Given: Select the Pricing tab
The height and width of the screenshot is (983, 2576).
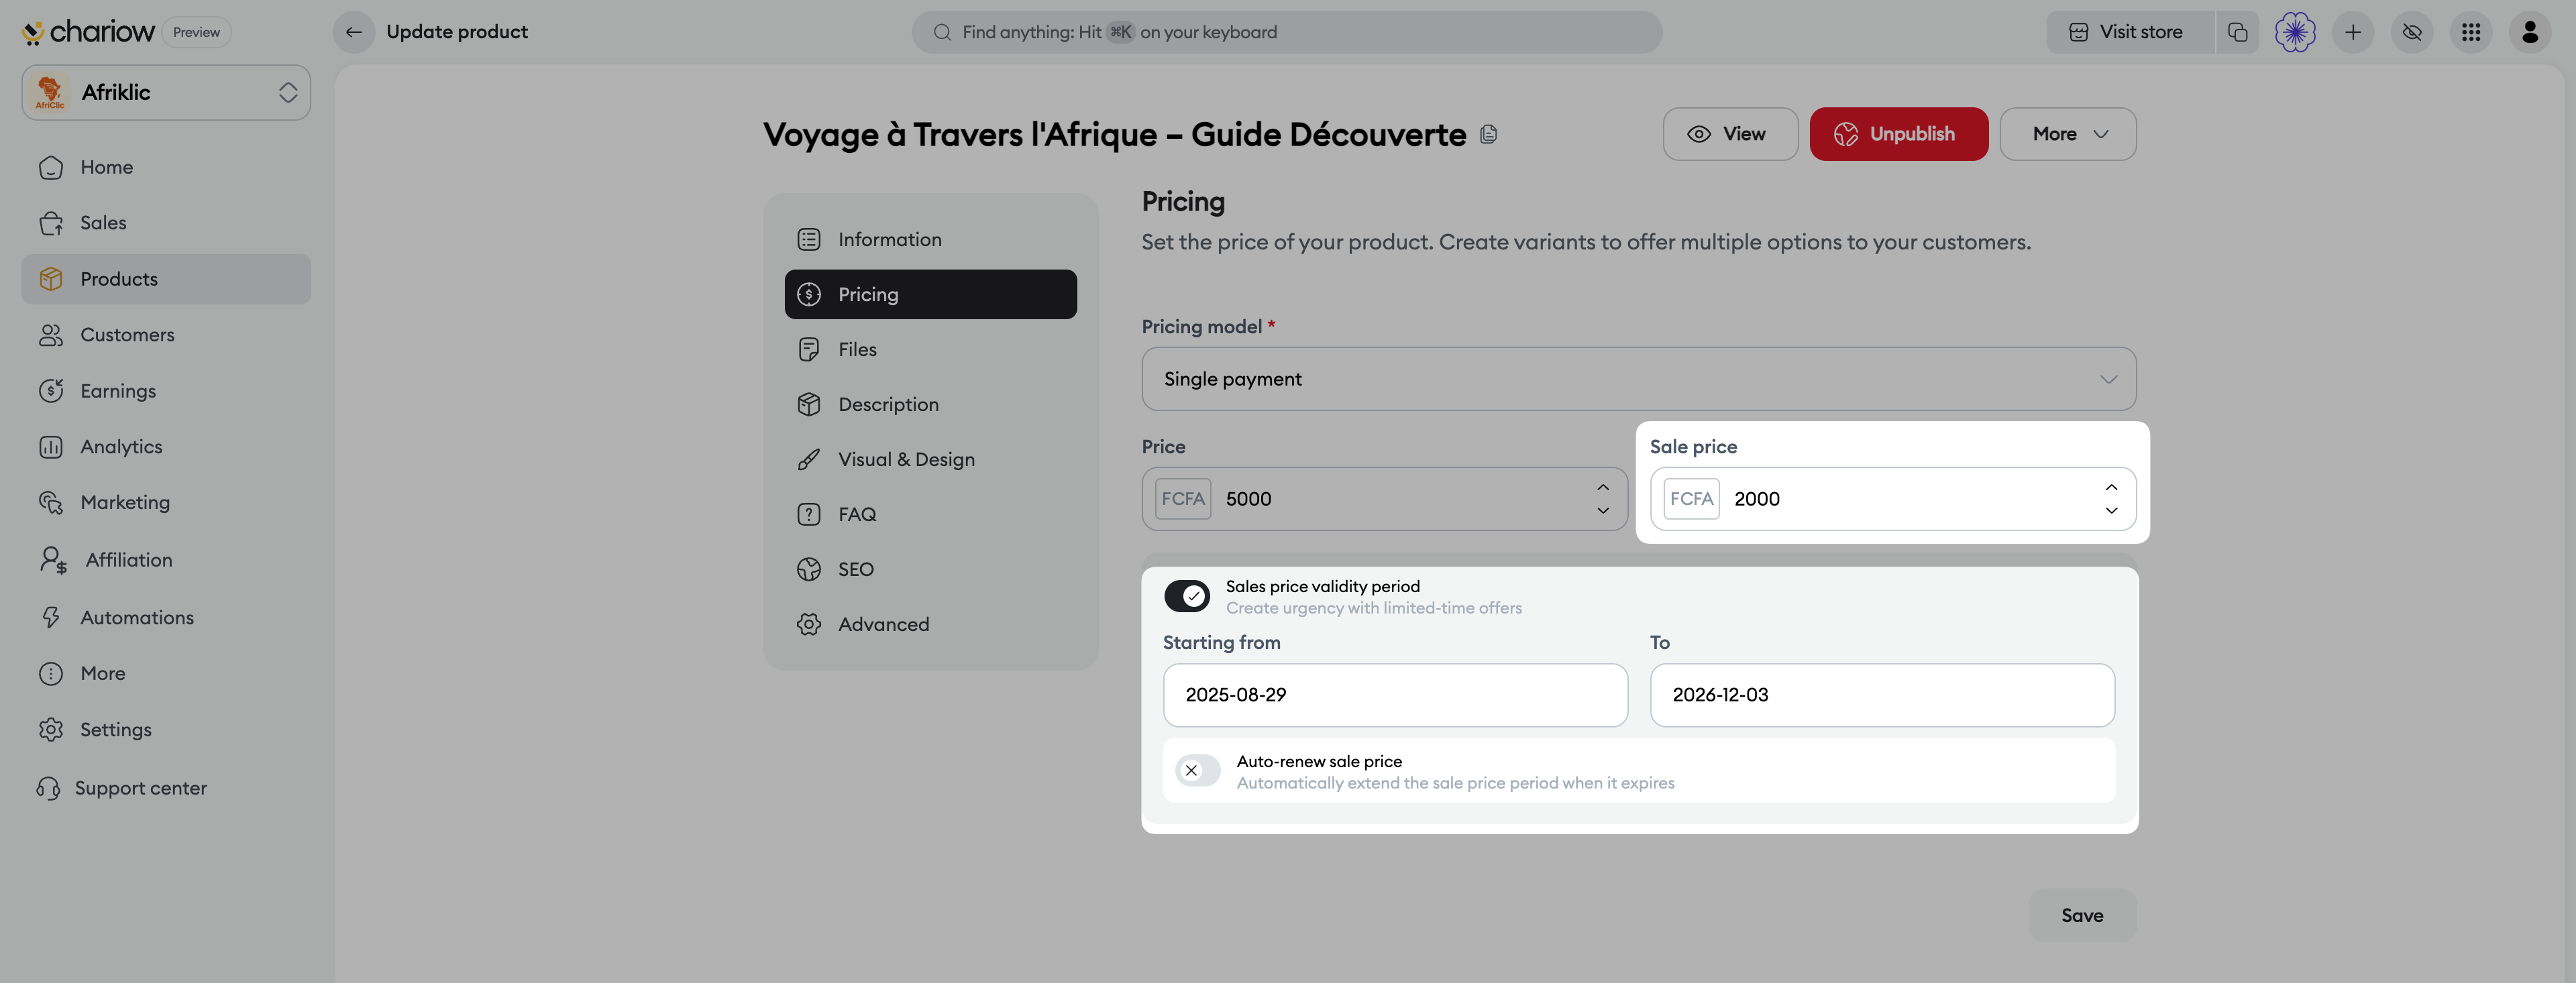Looking at the screenshot, I should click(x=930, y=294).
